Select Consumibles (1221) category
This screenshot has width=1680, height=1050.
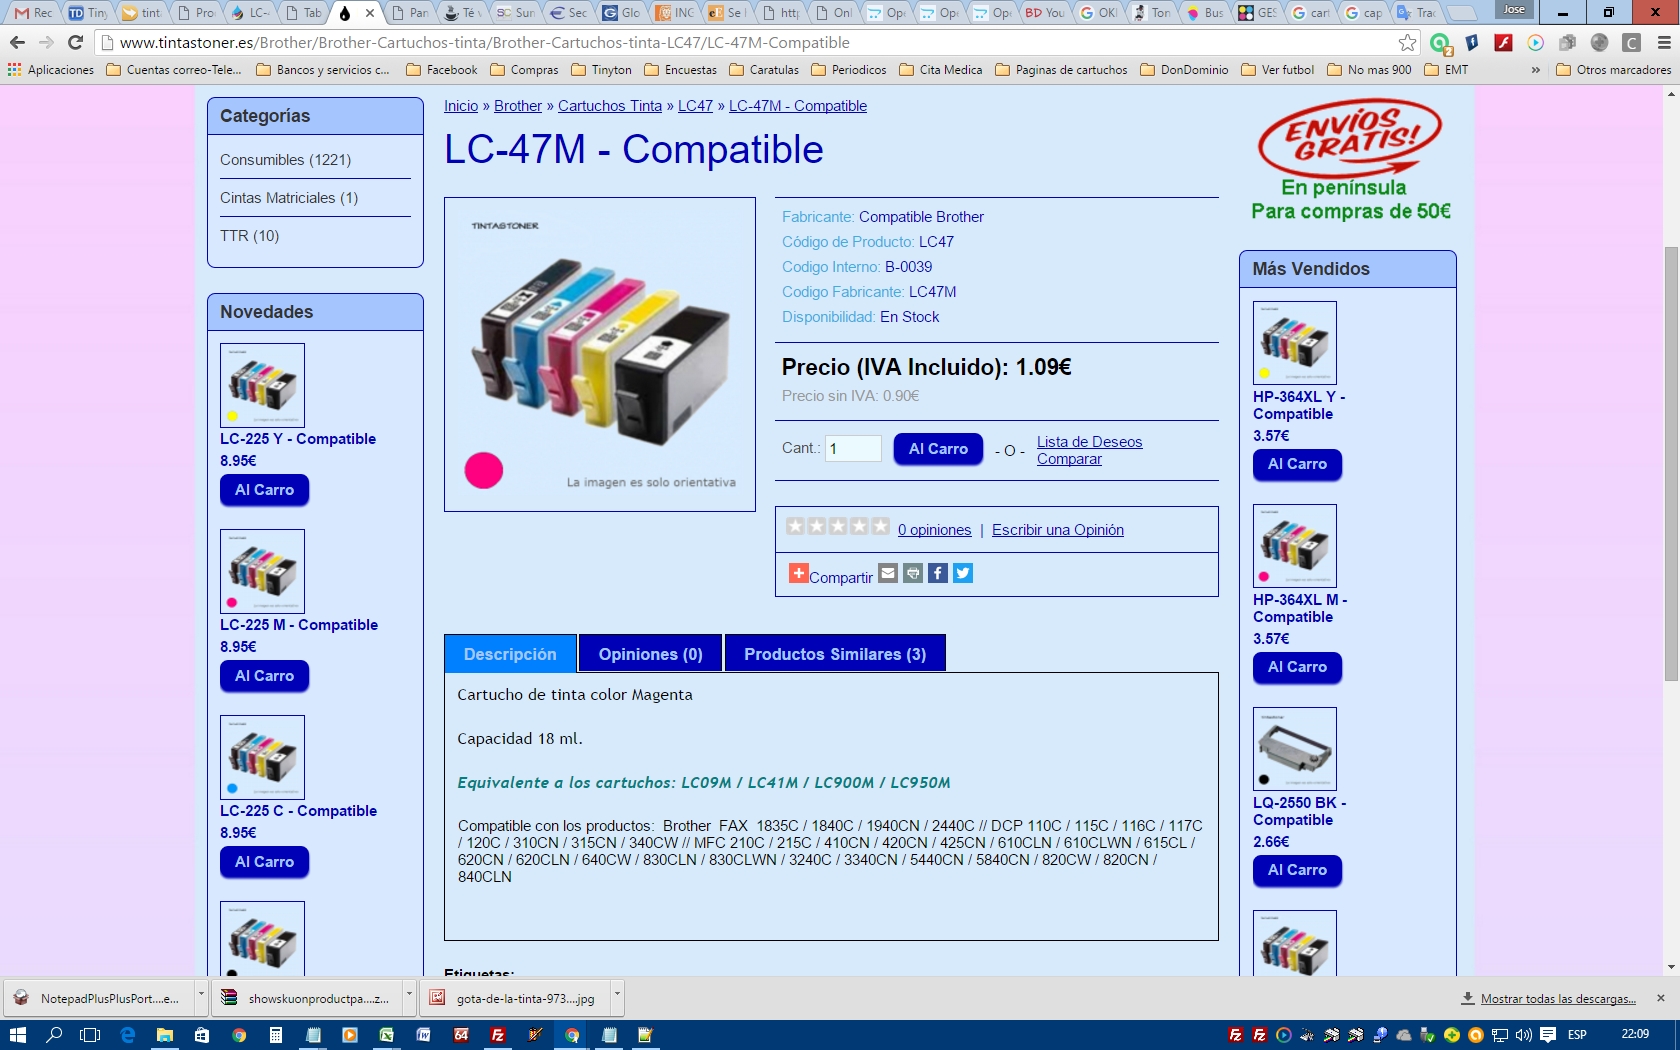(286, 160)
